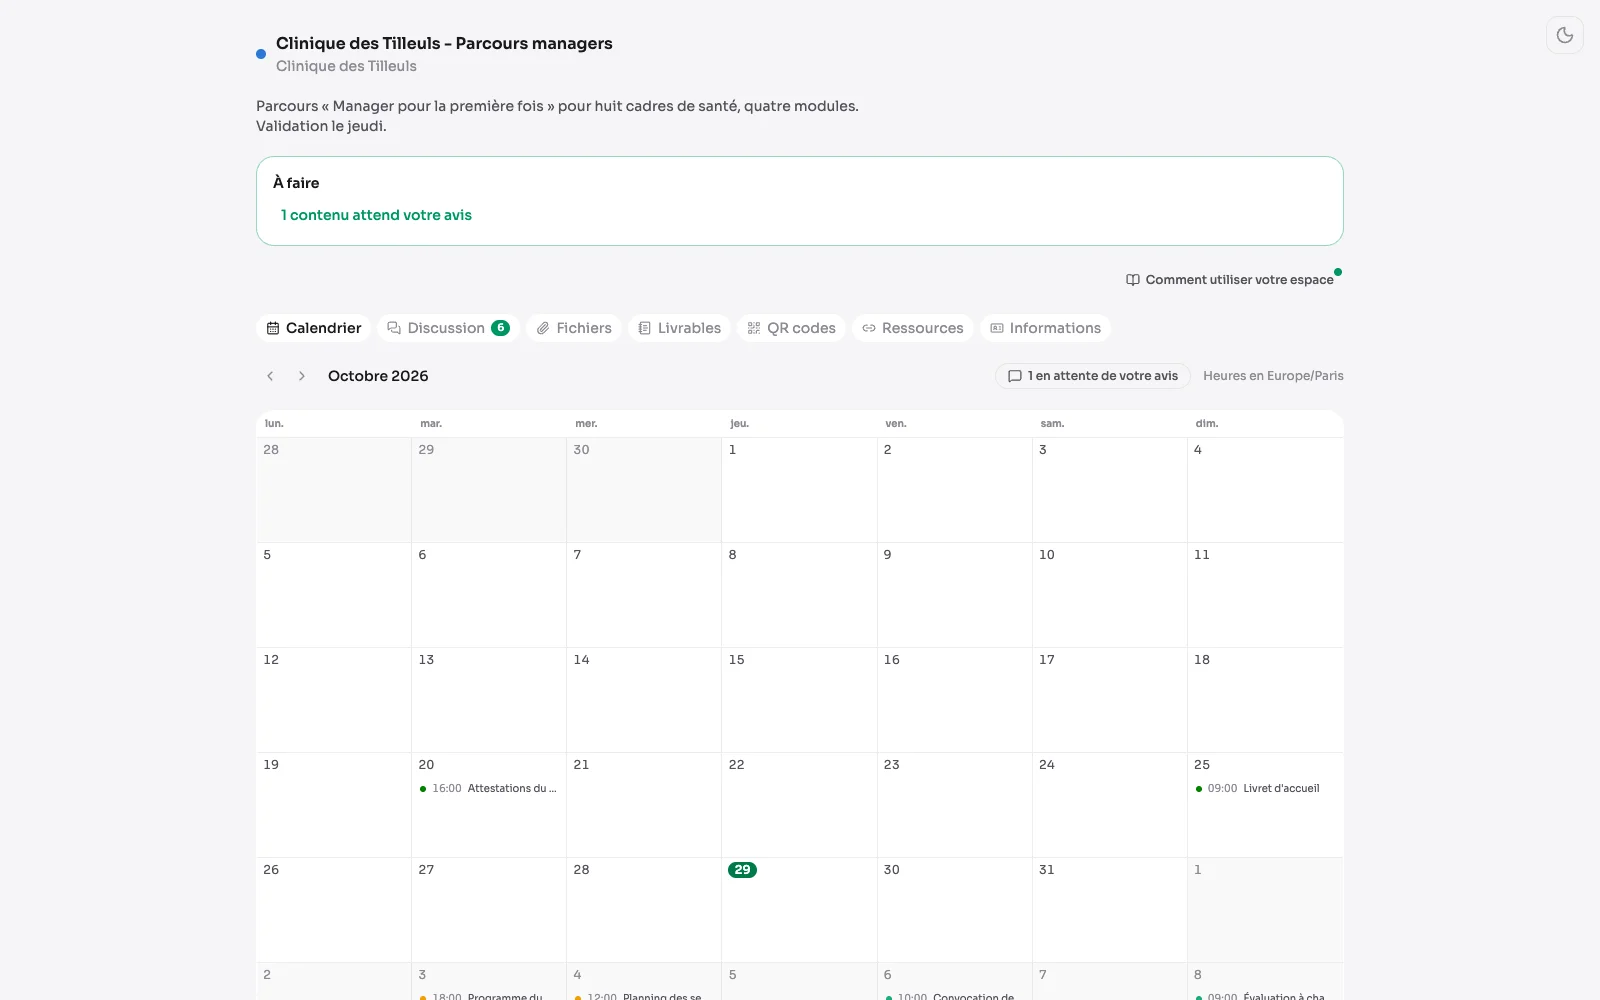Image resolution: width=1600 pixels, height=1000 pixels.
Task: Open the 'Évaluation à cha' event at 09:00
Action: [x=1264, y=995]
